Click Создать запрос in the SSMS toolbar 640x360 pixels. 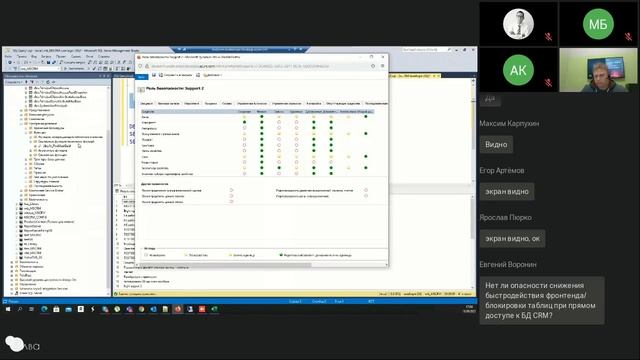73,62
